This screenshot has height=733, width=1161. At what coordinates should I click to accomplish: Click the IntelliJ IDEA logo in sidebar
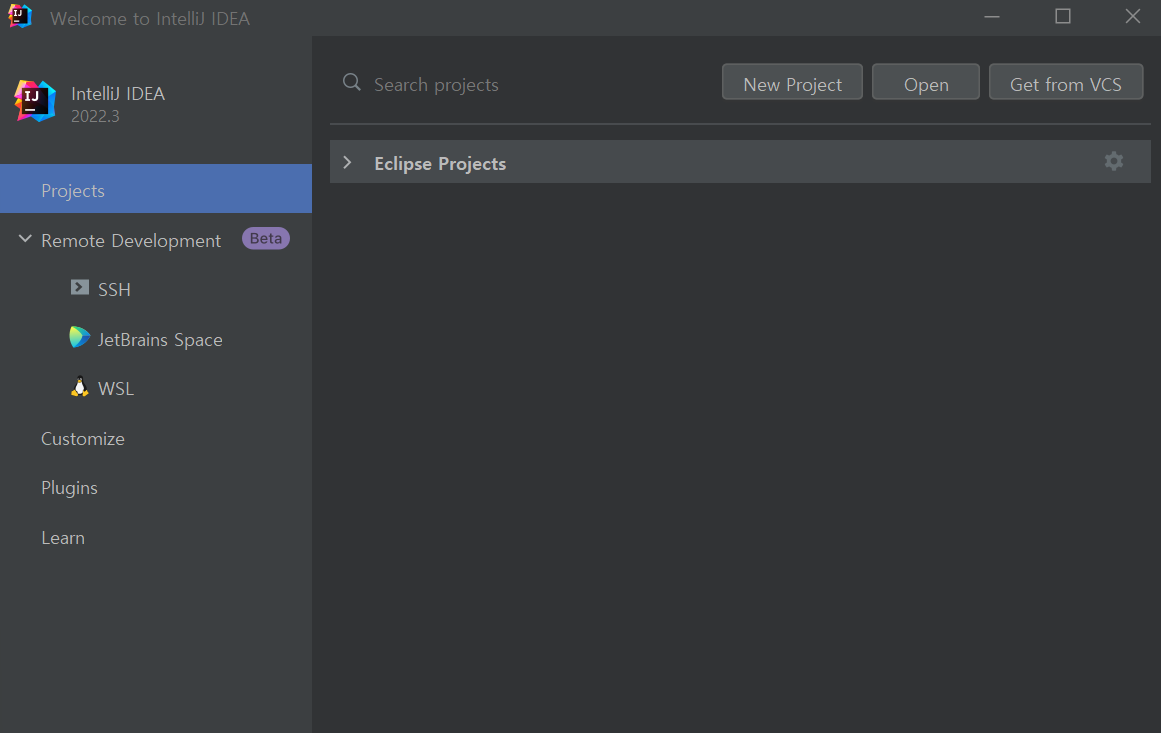pyautogui.click(x=35, y=101)
